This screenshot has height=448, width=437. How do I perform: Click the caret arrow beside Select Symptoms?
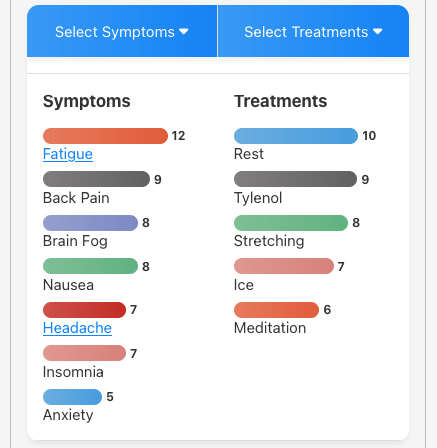coord(184,32)
